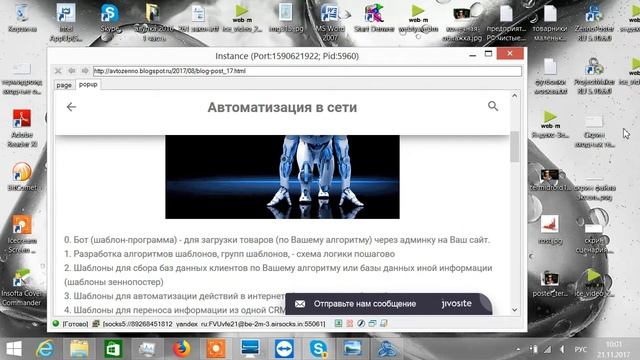Open the Windows Start button
Image resolution: width=640 pixels, height=360 pixels.
pyautogui.click(x=14, y=349)
